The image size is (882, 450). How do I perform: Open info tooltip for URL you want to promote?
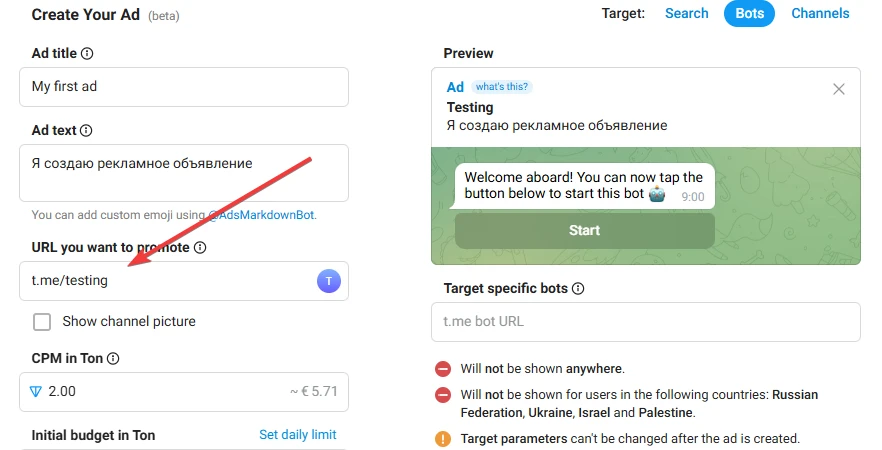200,248
